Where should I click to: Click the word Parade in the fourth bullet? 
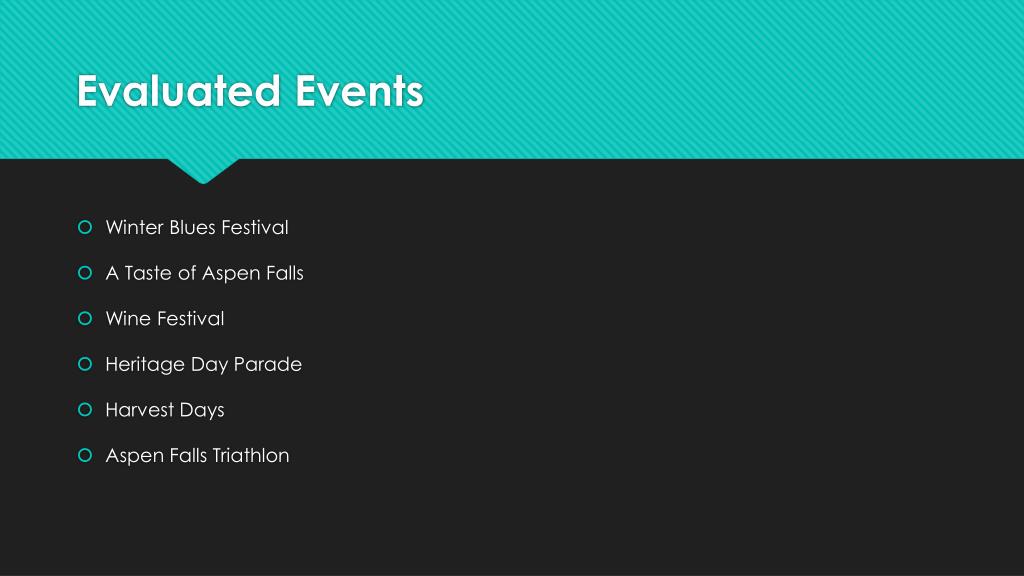click(268, 364)
